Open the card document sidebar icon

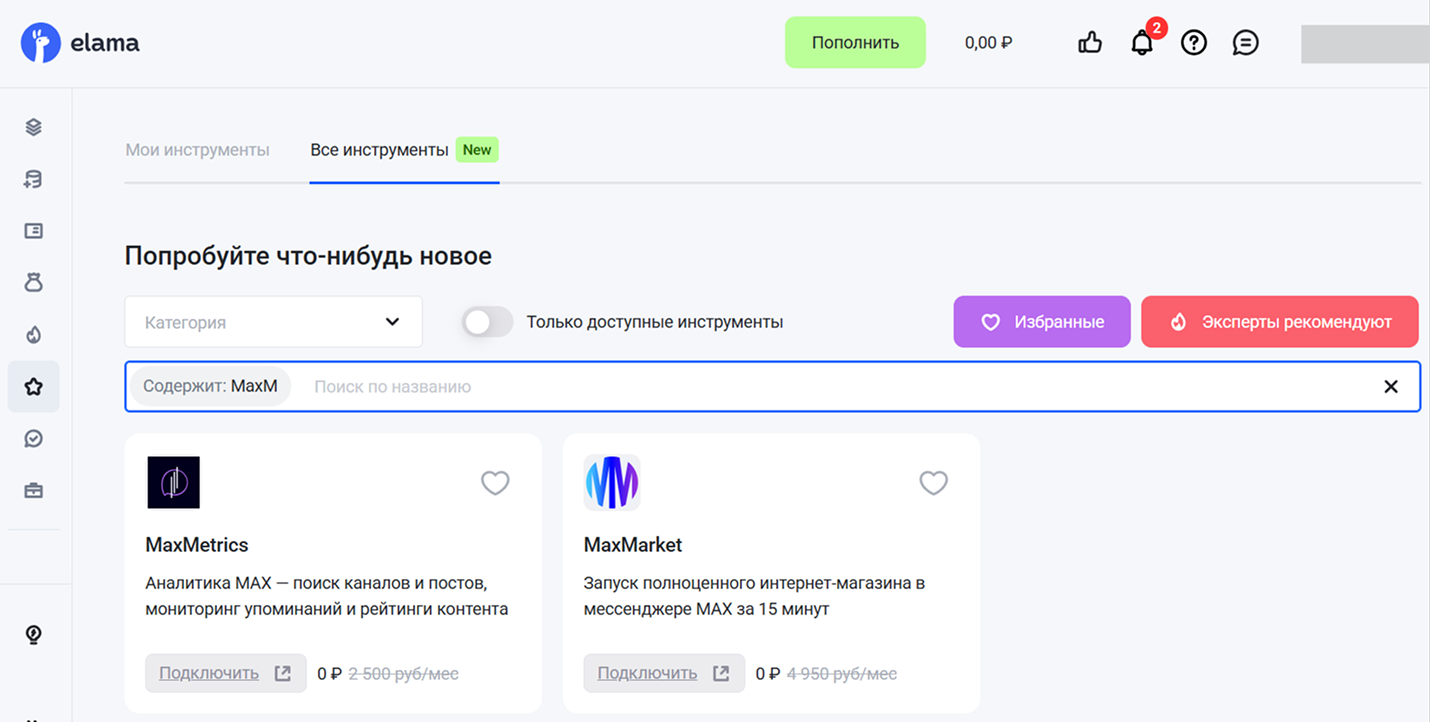[34, 231]
